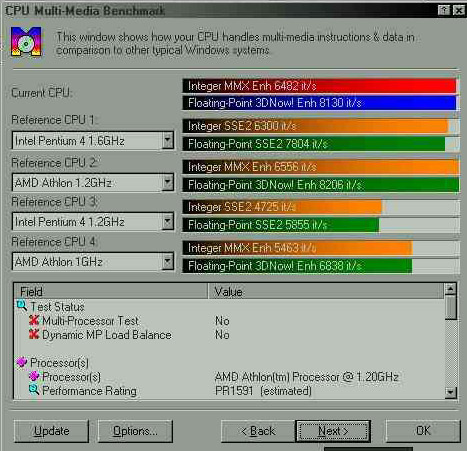467x451 pixels.
Task: Close the CPU Multi-Media Benchmark window
Action: click(x=459, y=10)
